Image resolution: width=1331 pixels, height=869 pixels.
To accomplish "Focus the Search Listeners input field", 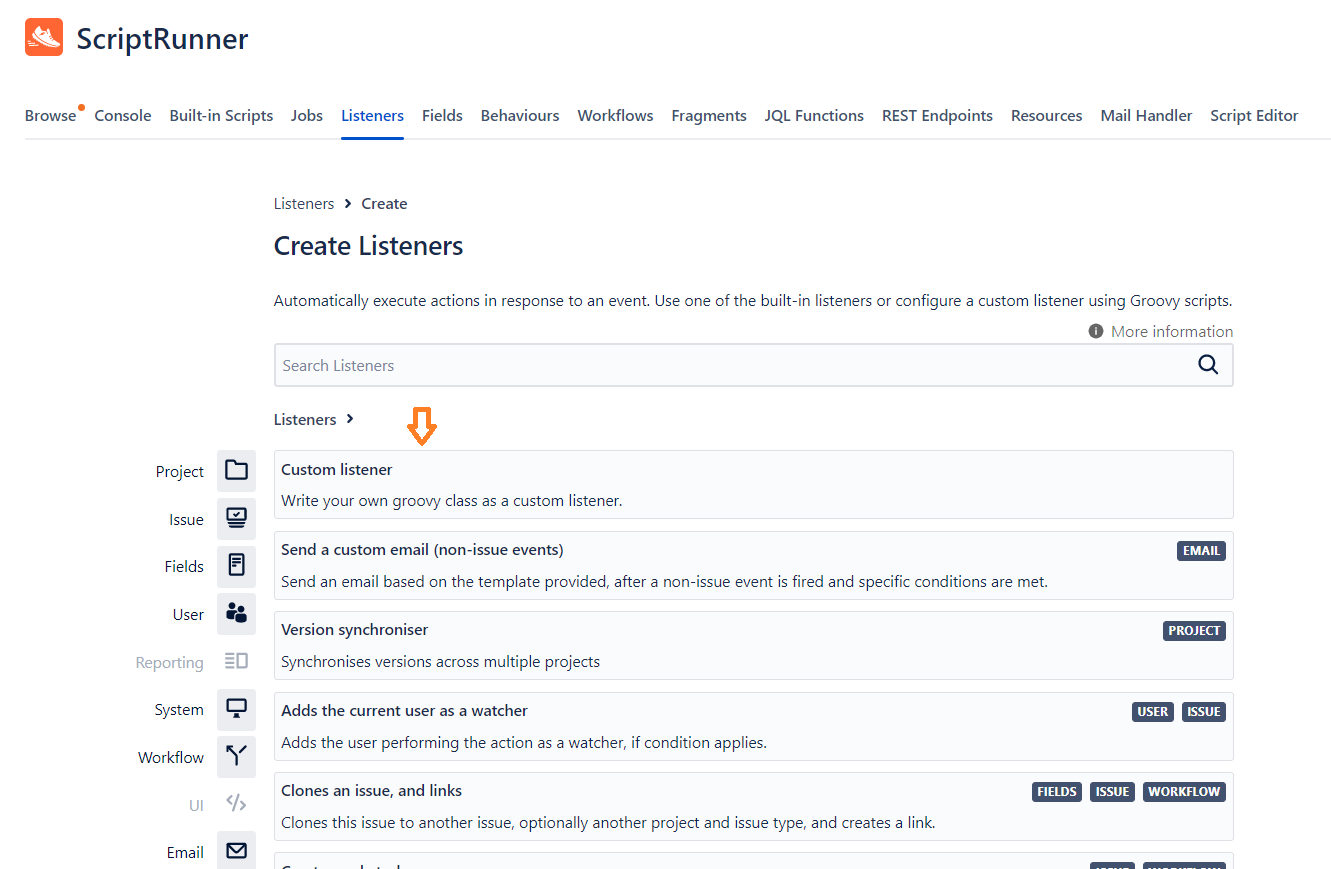I will pyautogui.click(x=753, y=365).
